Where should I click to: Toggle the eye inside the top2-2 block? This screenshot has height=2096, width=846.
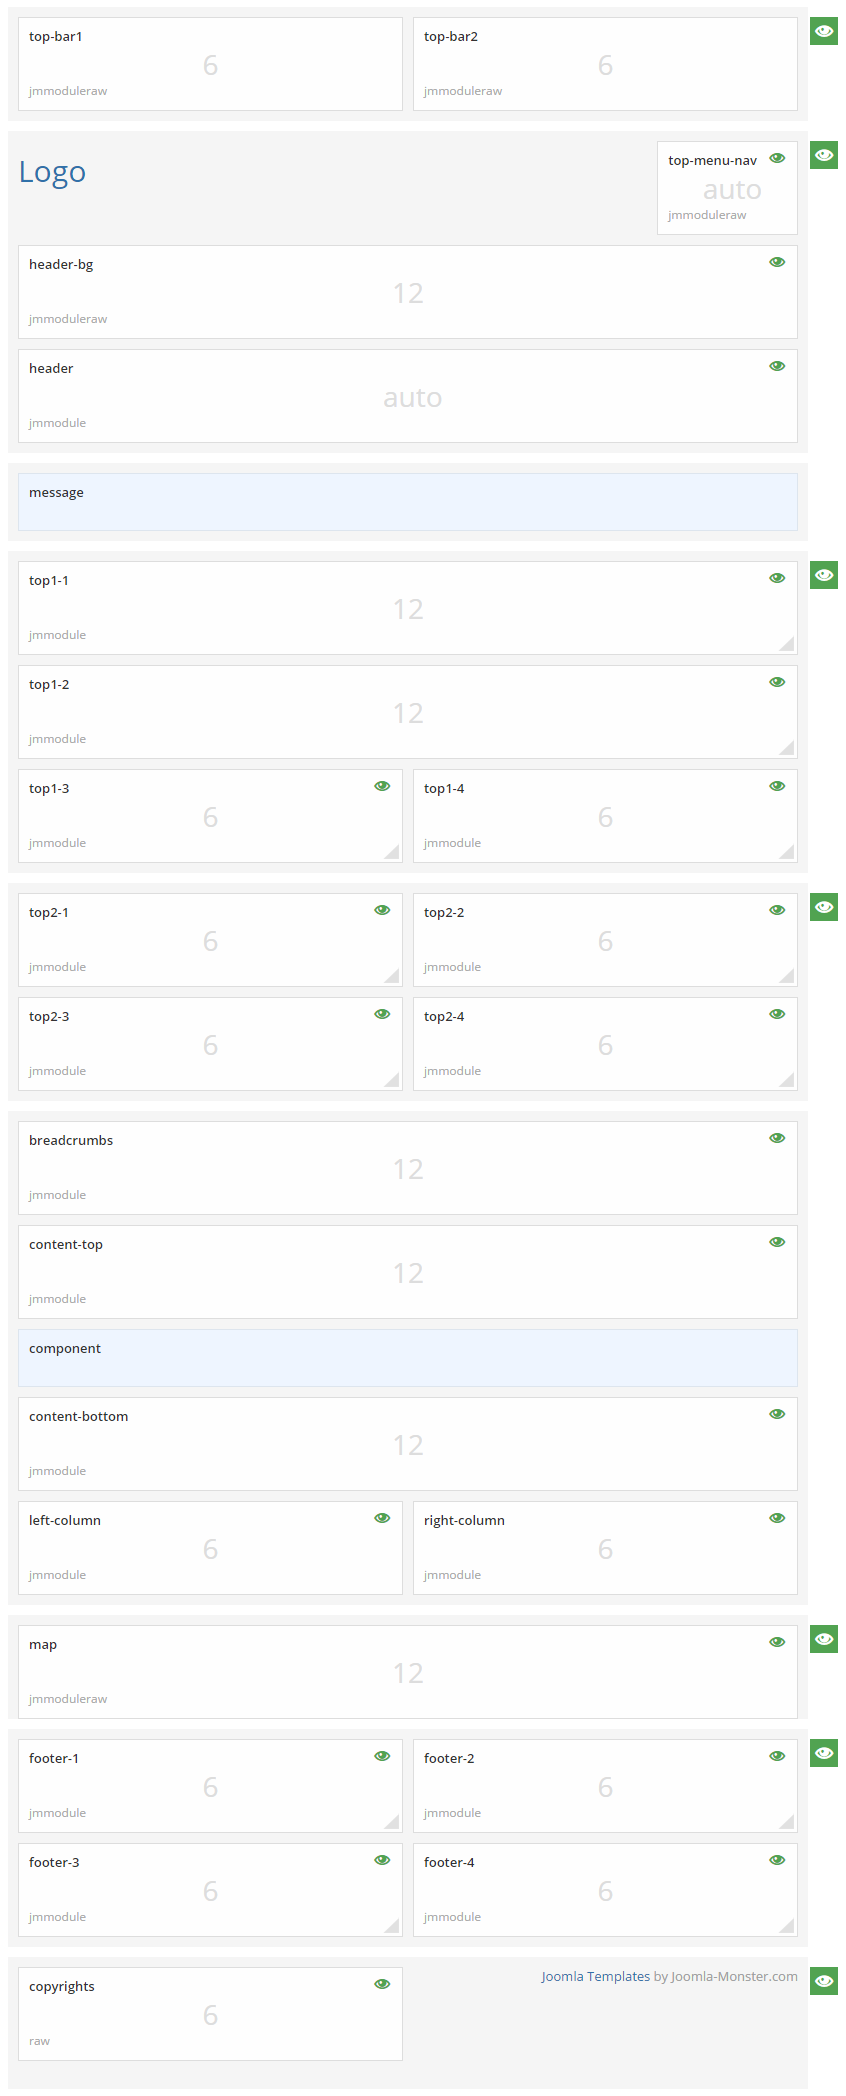pyautogui.click(x=777, y=910)
